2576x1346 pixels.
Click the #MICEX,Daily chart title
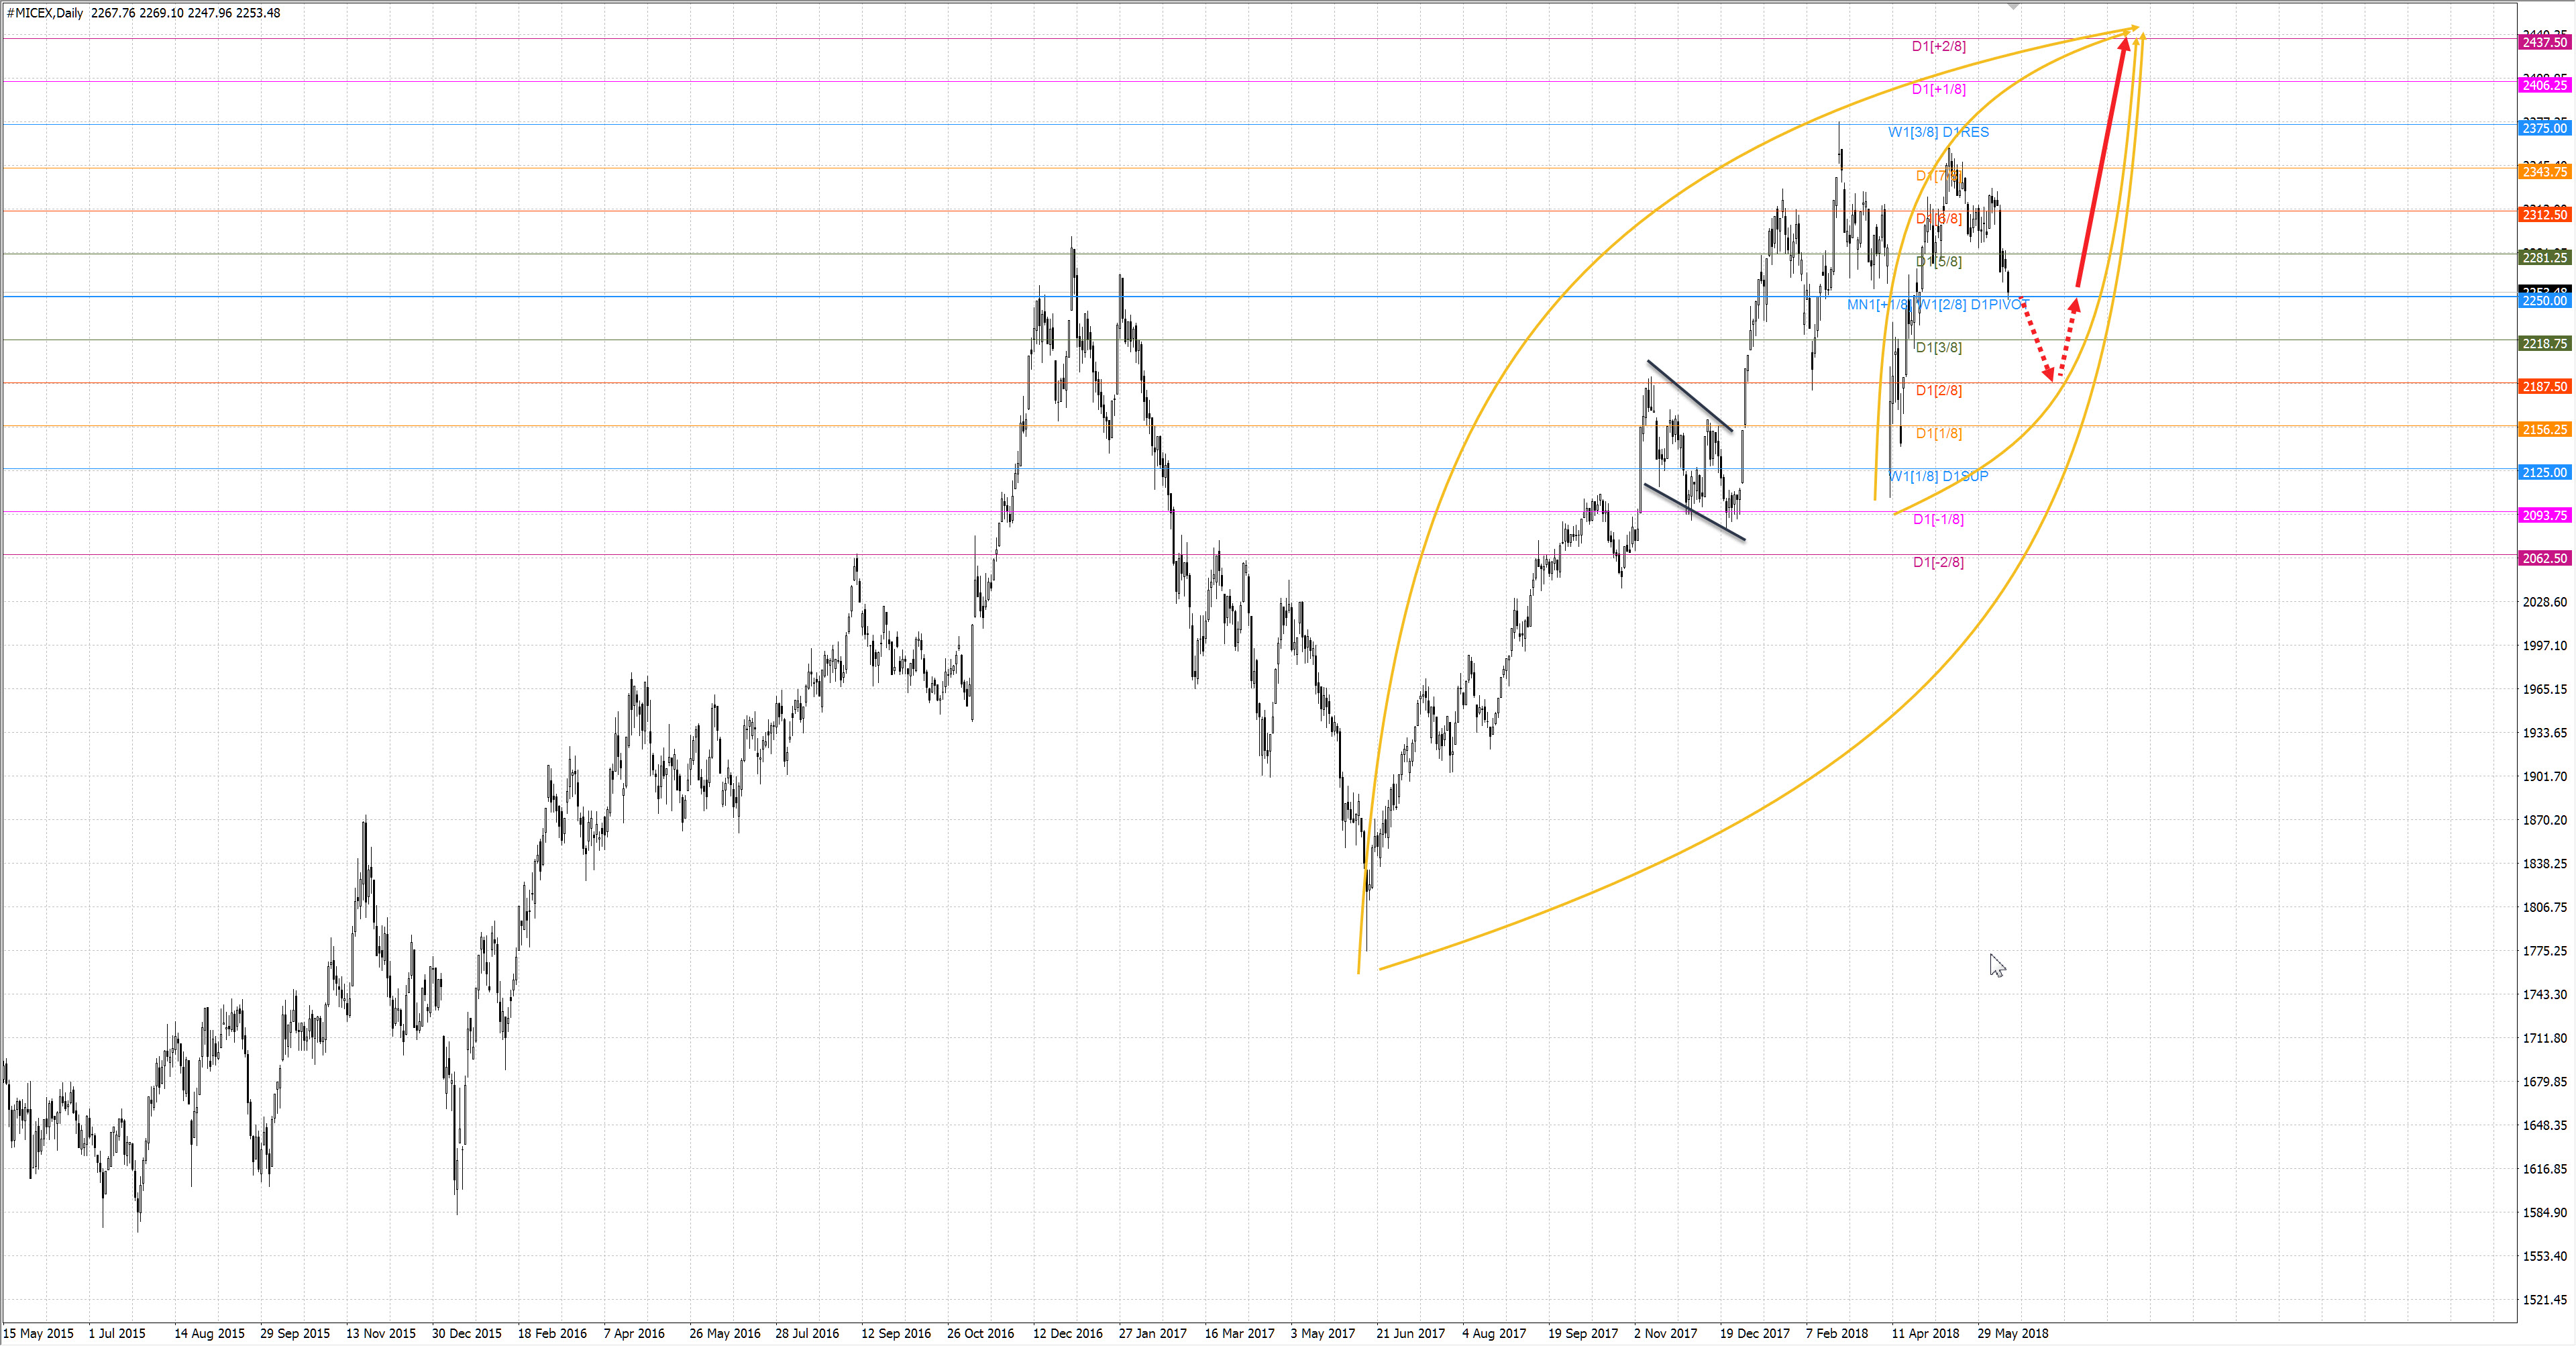(x=45, y=13)
